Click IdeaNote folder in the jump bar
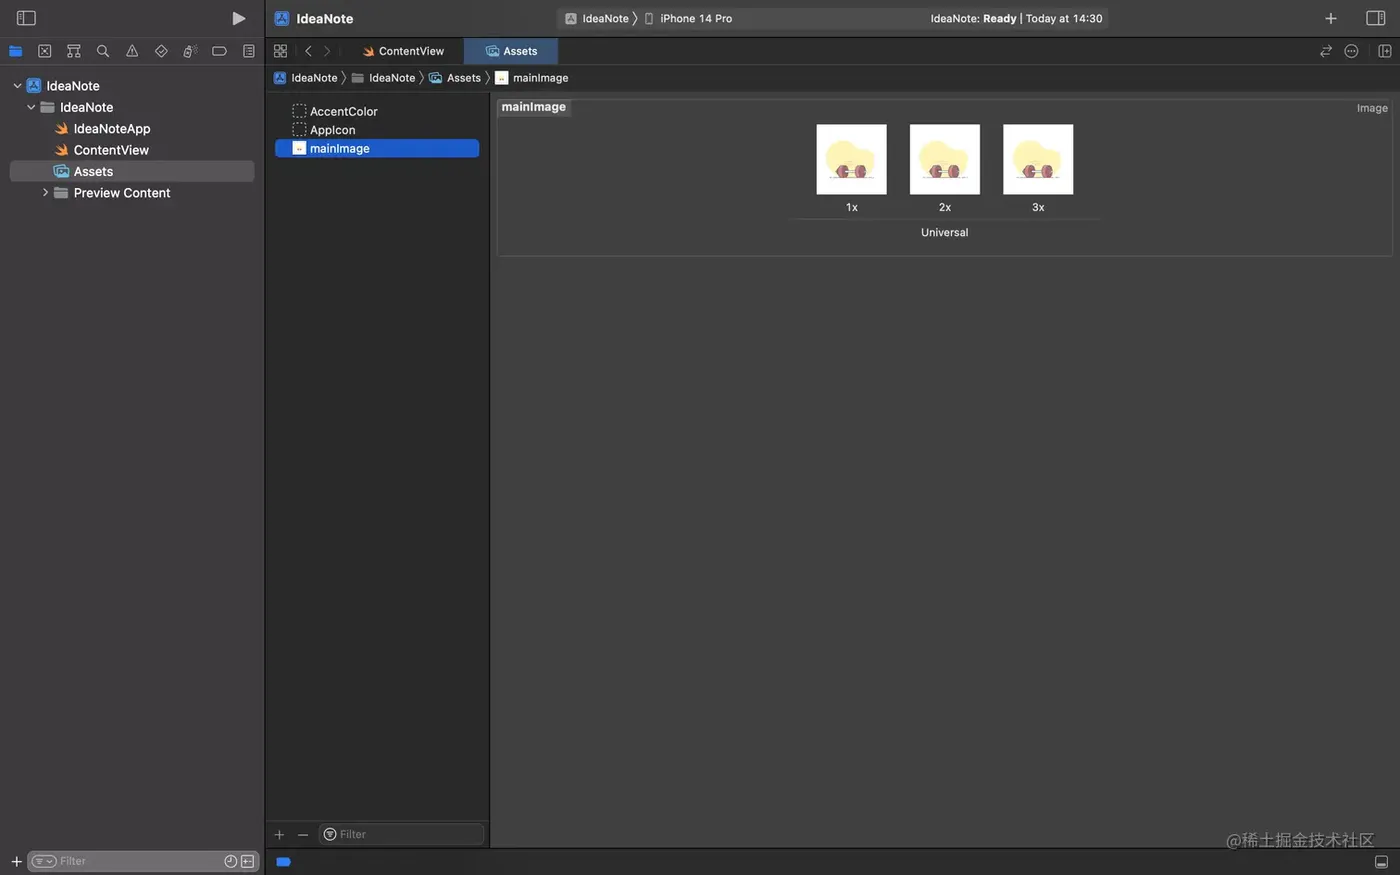Screen dimensions: 1400x875 [x=383, y=78]
